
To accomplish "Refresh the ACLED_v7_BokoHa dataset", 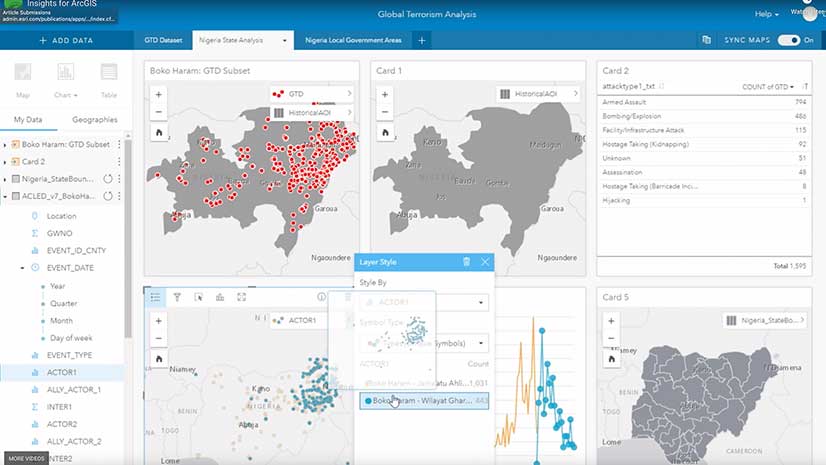I will (108, 196).
